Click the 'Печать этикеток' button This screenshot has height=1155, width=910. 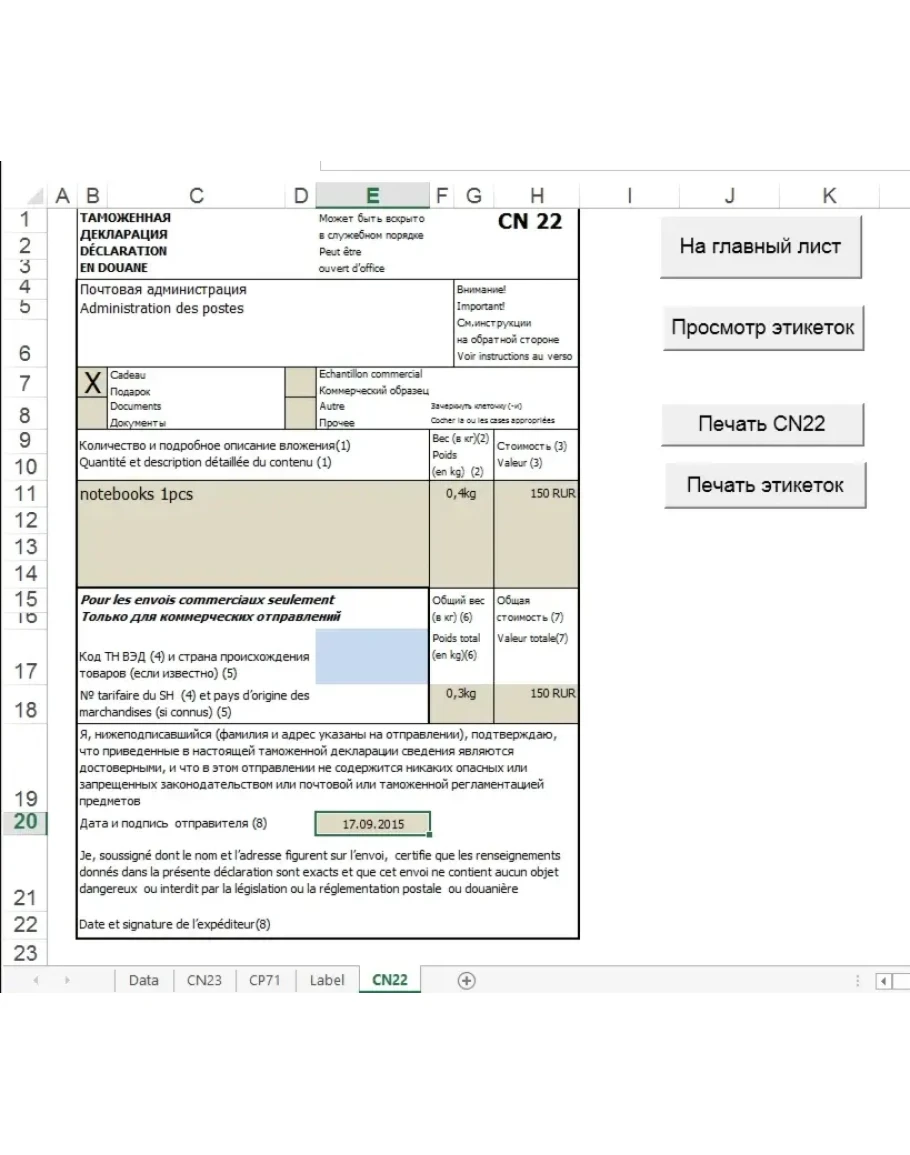pyautogui.click(x=764, y=485)
